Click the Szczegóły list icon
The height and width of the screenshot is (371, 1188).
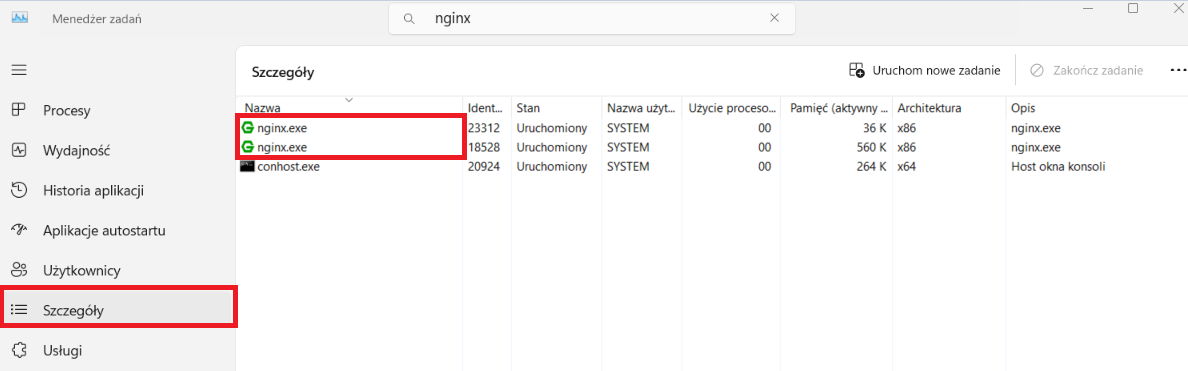[19, 310]
